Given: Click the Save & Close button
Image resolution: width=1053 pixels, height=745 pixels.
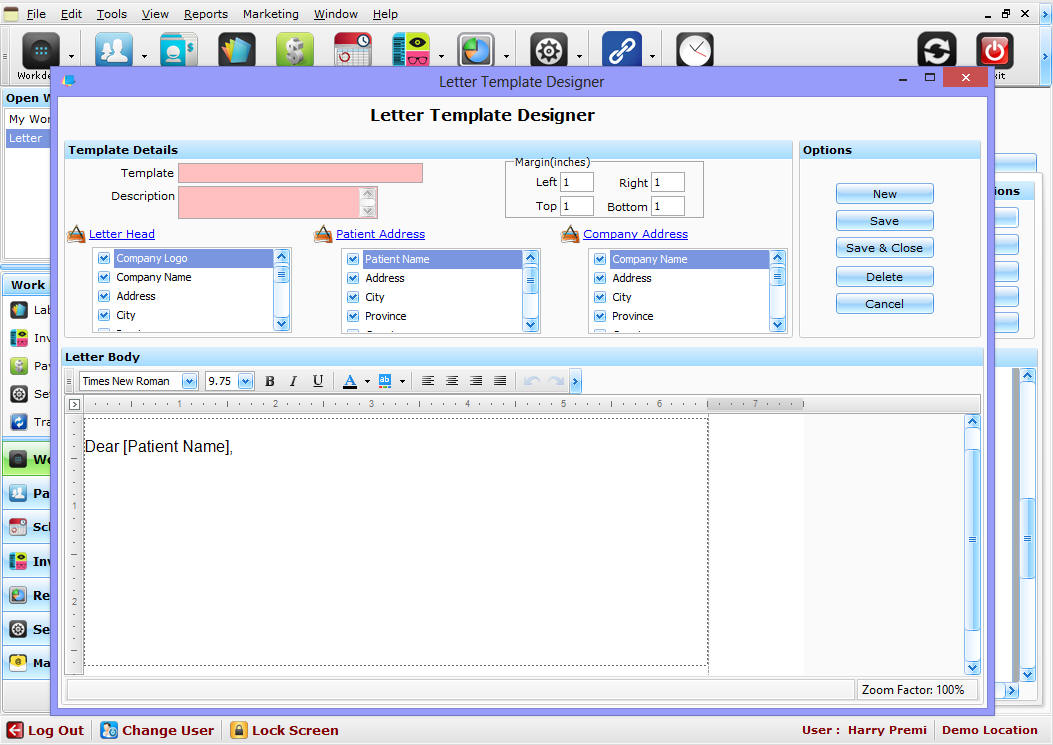Looking at the screenshot, I should [884, 248].
